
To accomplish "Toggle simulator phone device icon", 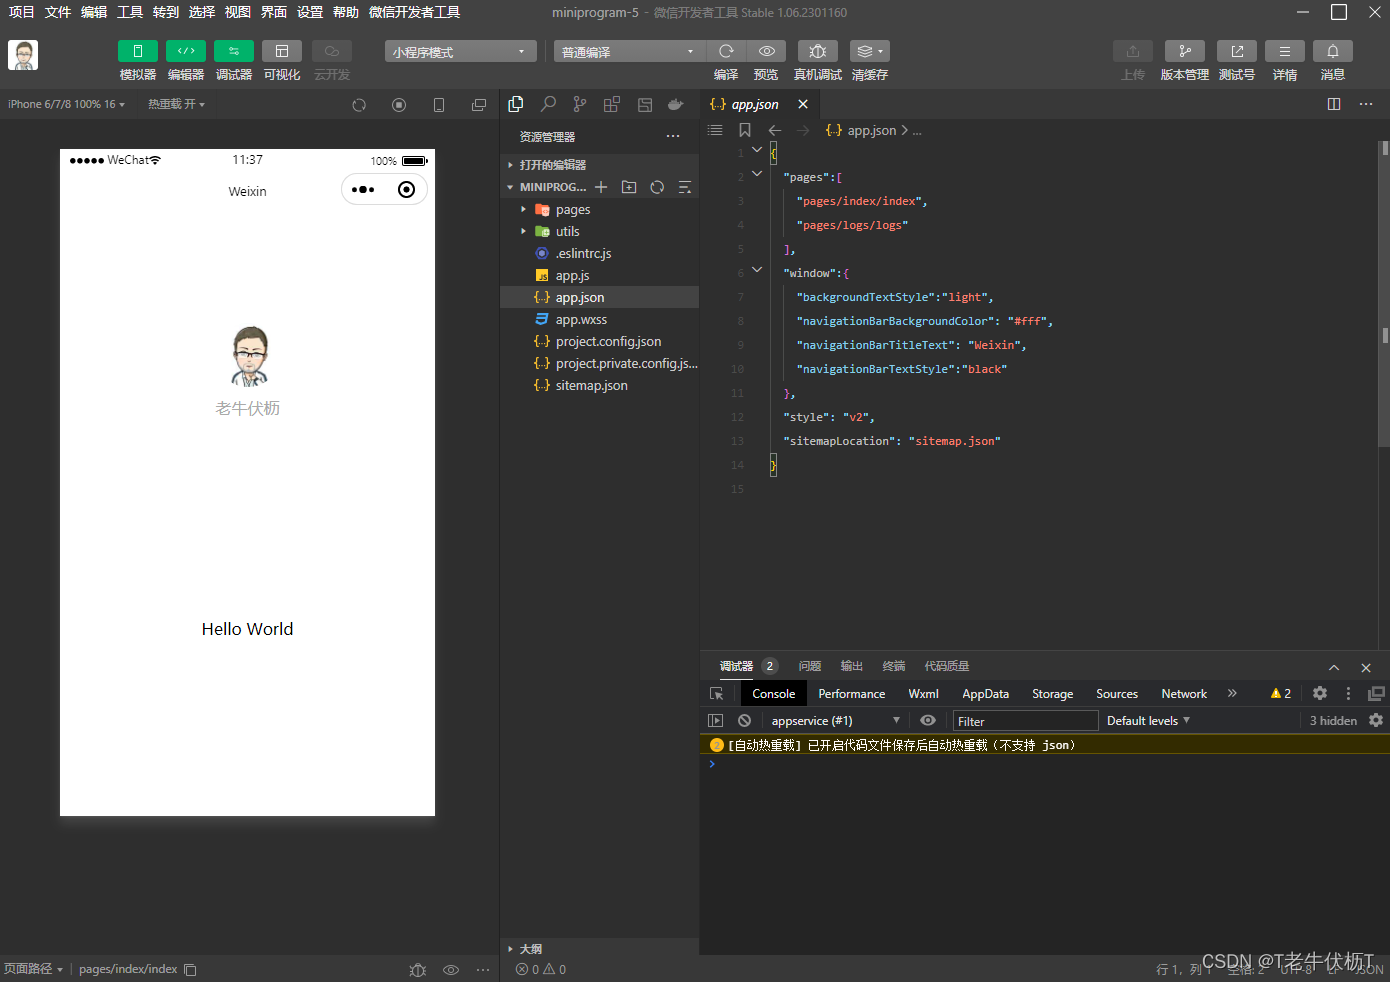I will (x=439, y=105).
